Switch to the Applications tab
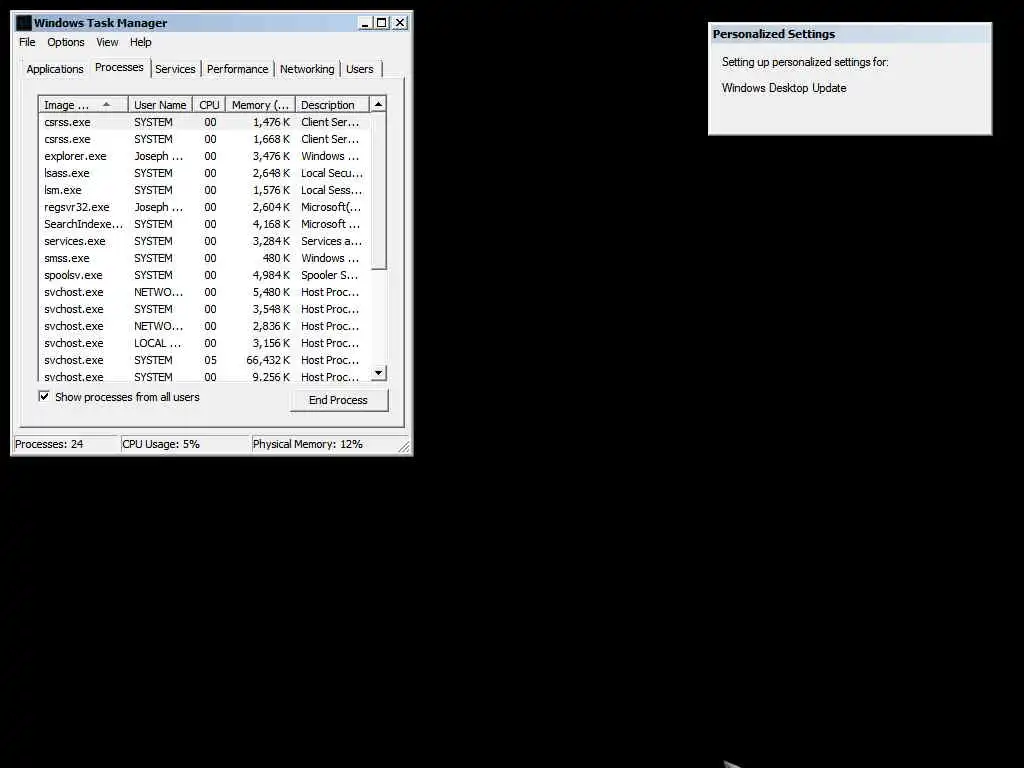Viewport: 1024px width, 768px height. click(x=55, y=69)
